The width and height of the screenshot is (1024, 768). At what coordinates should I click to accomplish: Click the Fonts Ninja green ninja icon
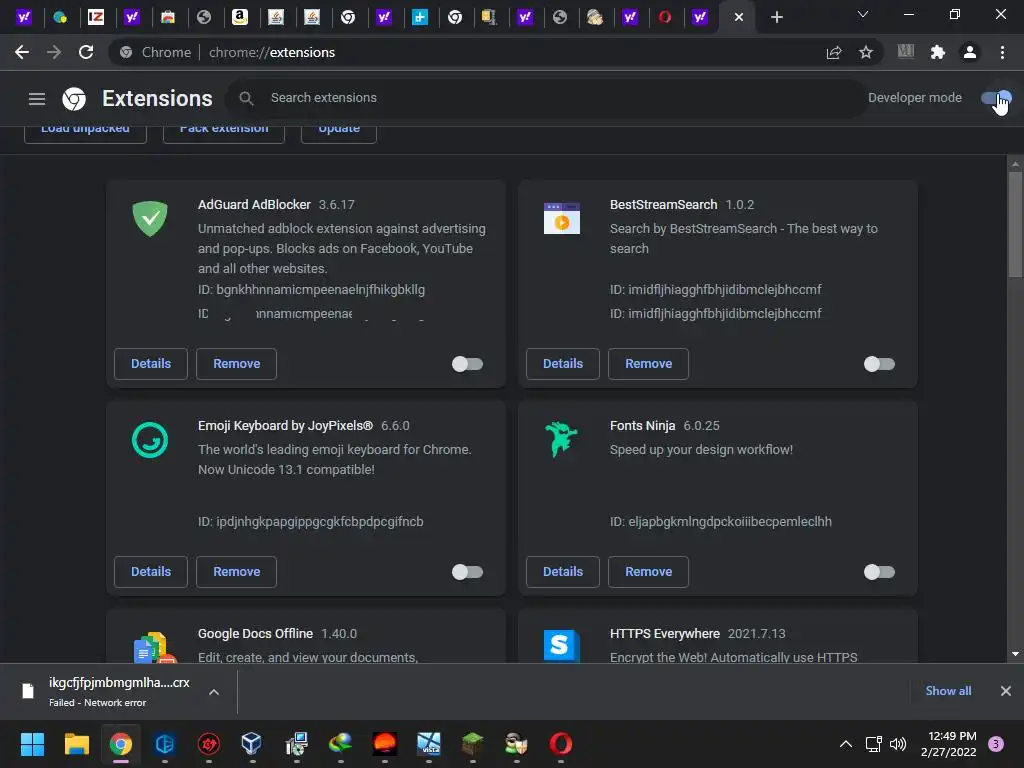pyautogui.click(x=562, y=439)
